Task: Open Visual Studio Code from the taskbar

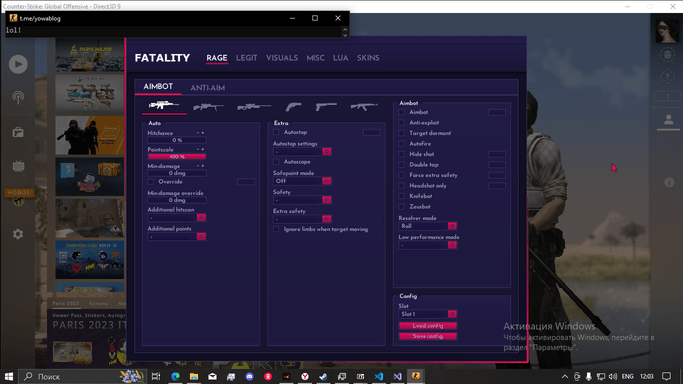Action: point(379,376)
